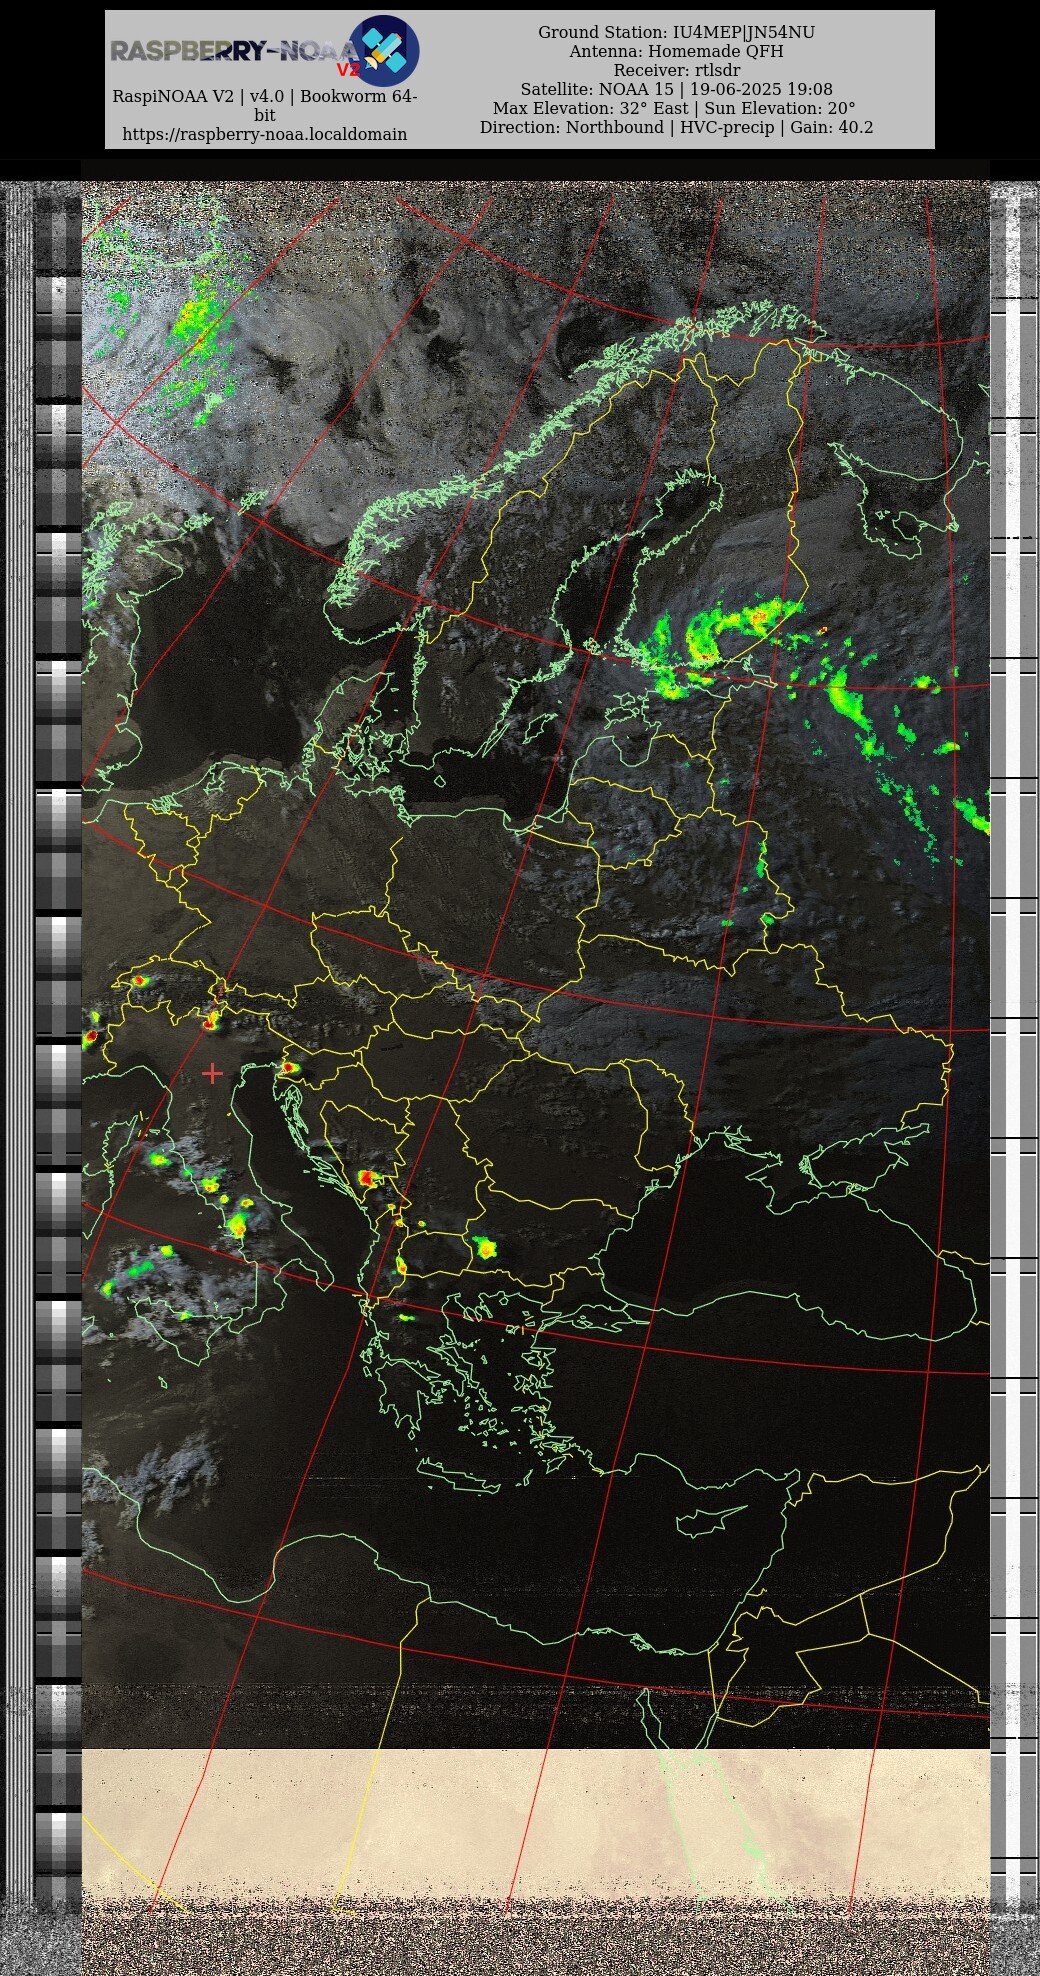Click 'Direction: Northbound | HVC-precip | Gain: 40.2' text
Viewport: 1040px width, 1976px height.
[677, 127]
